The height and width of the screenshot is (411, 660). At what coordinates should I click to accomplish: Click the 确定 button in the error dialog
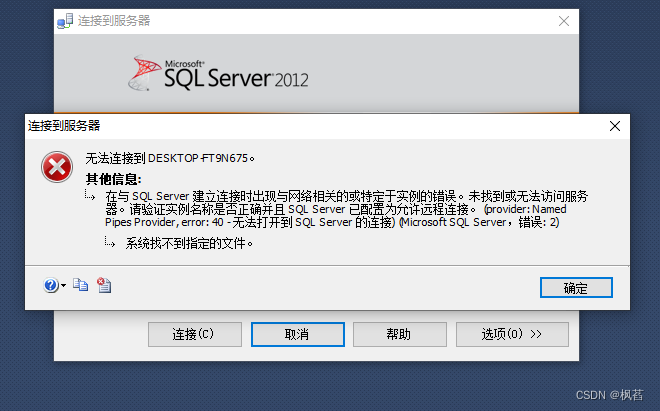click(x=576, y=288)
